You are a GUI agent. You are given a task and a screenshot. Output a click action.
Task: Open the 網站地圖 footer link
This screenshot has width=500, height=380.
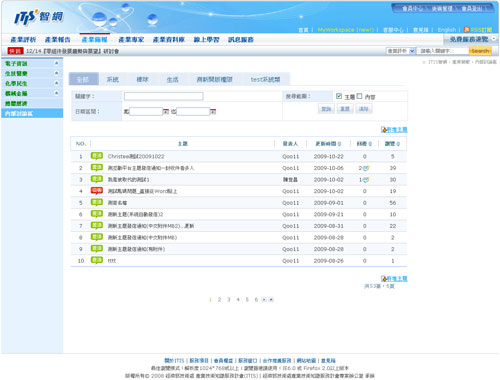click(306, 360)
